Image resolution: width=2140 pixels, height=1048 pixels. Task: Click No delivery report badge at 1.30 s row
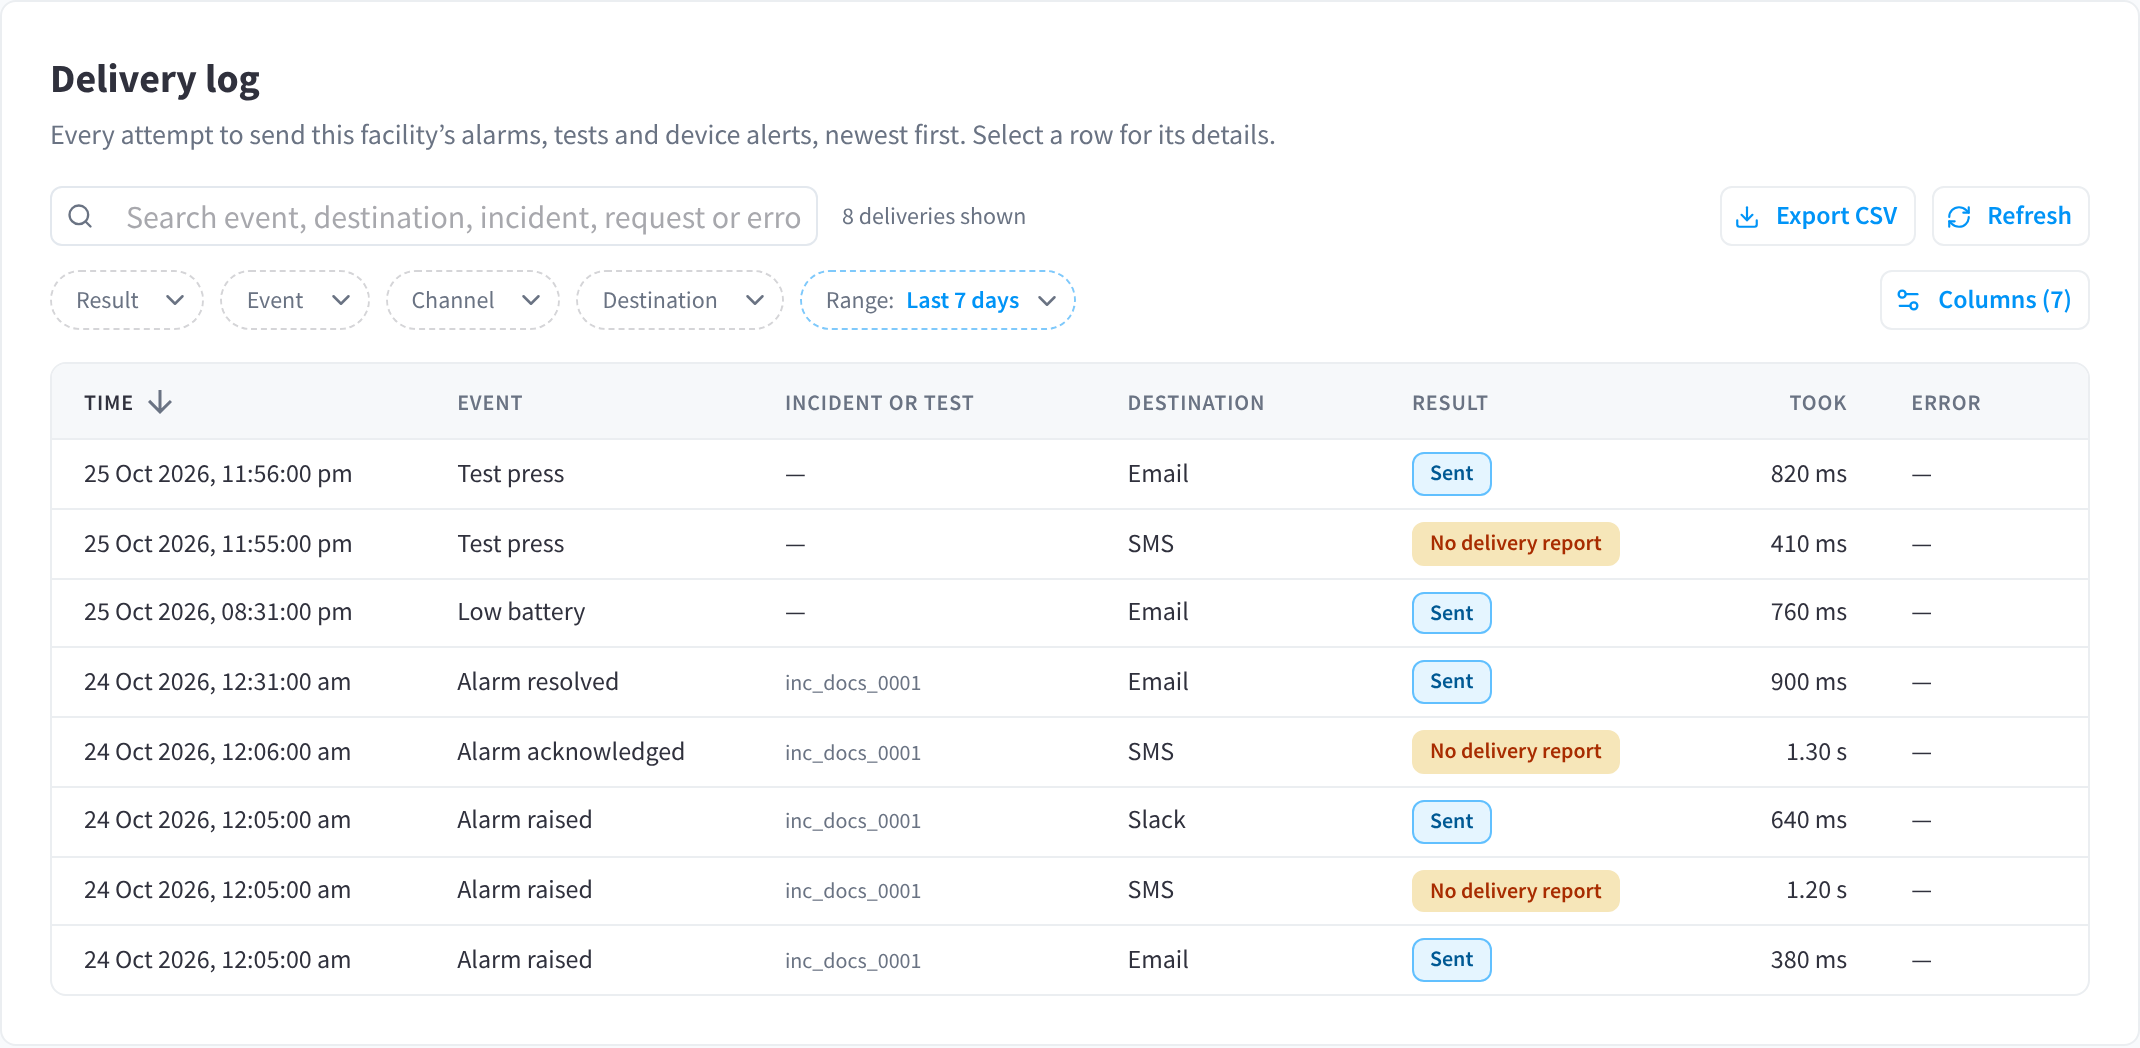[x=1515, y=751]
